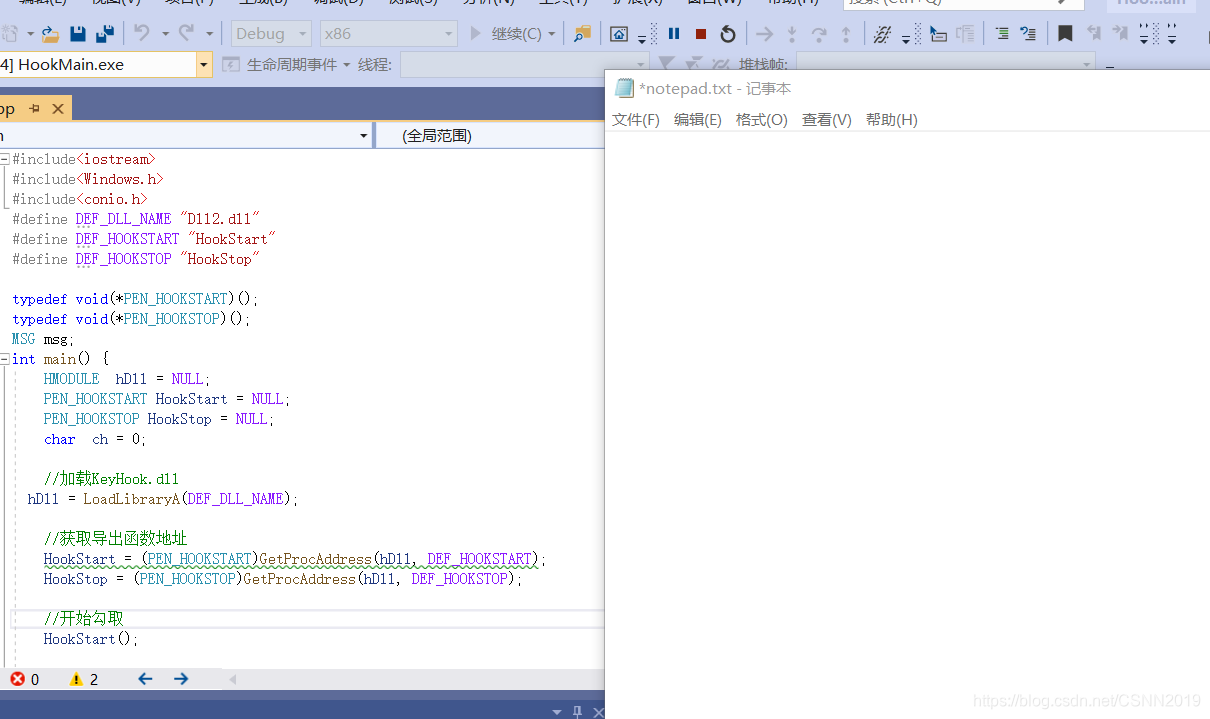Click the 'char ch = 0;' code line
Image resolution: width=1210 pixels, height=719 pixels.
coord(95,439)
